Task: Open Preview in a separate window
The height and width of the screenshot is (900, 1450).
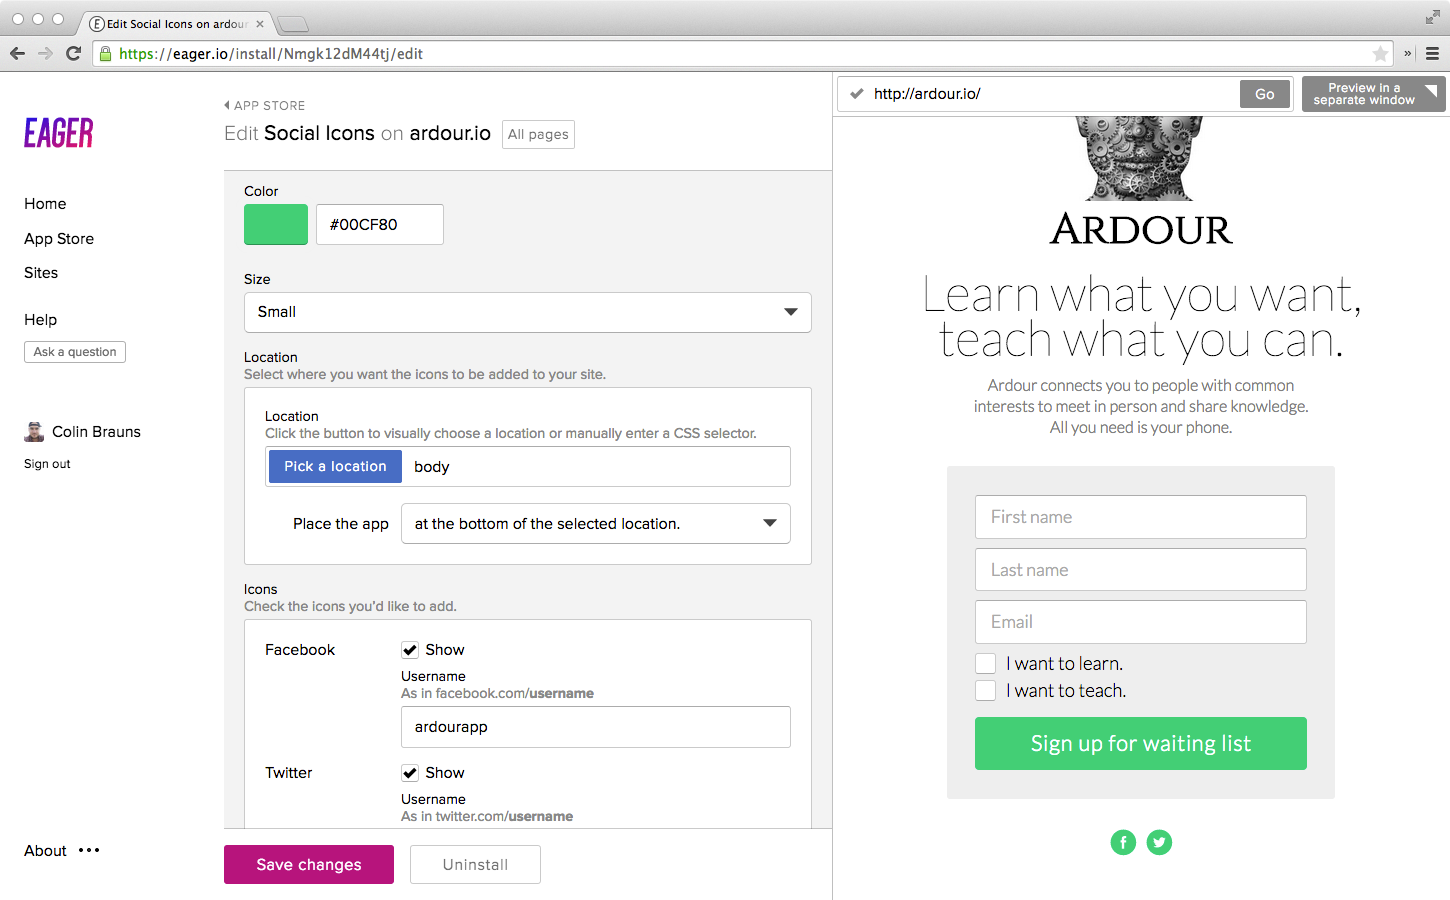Action: coord(1374,94)
